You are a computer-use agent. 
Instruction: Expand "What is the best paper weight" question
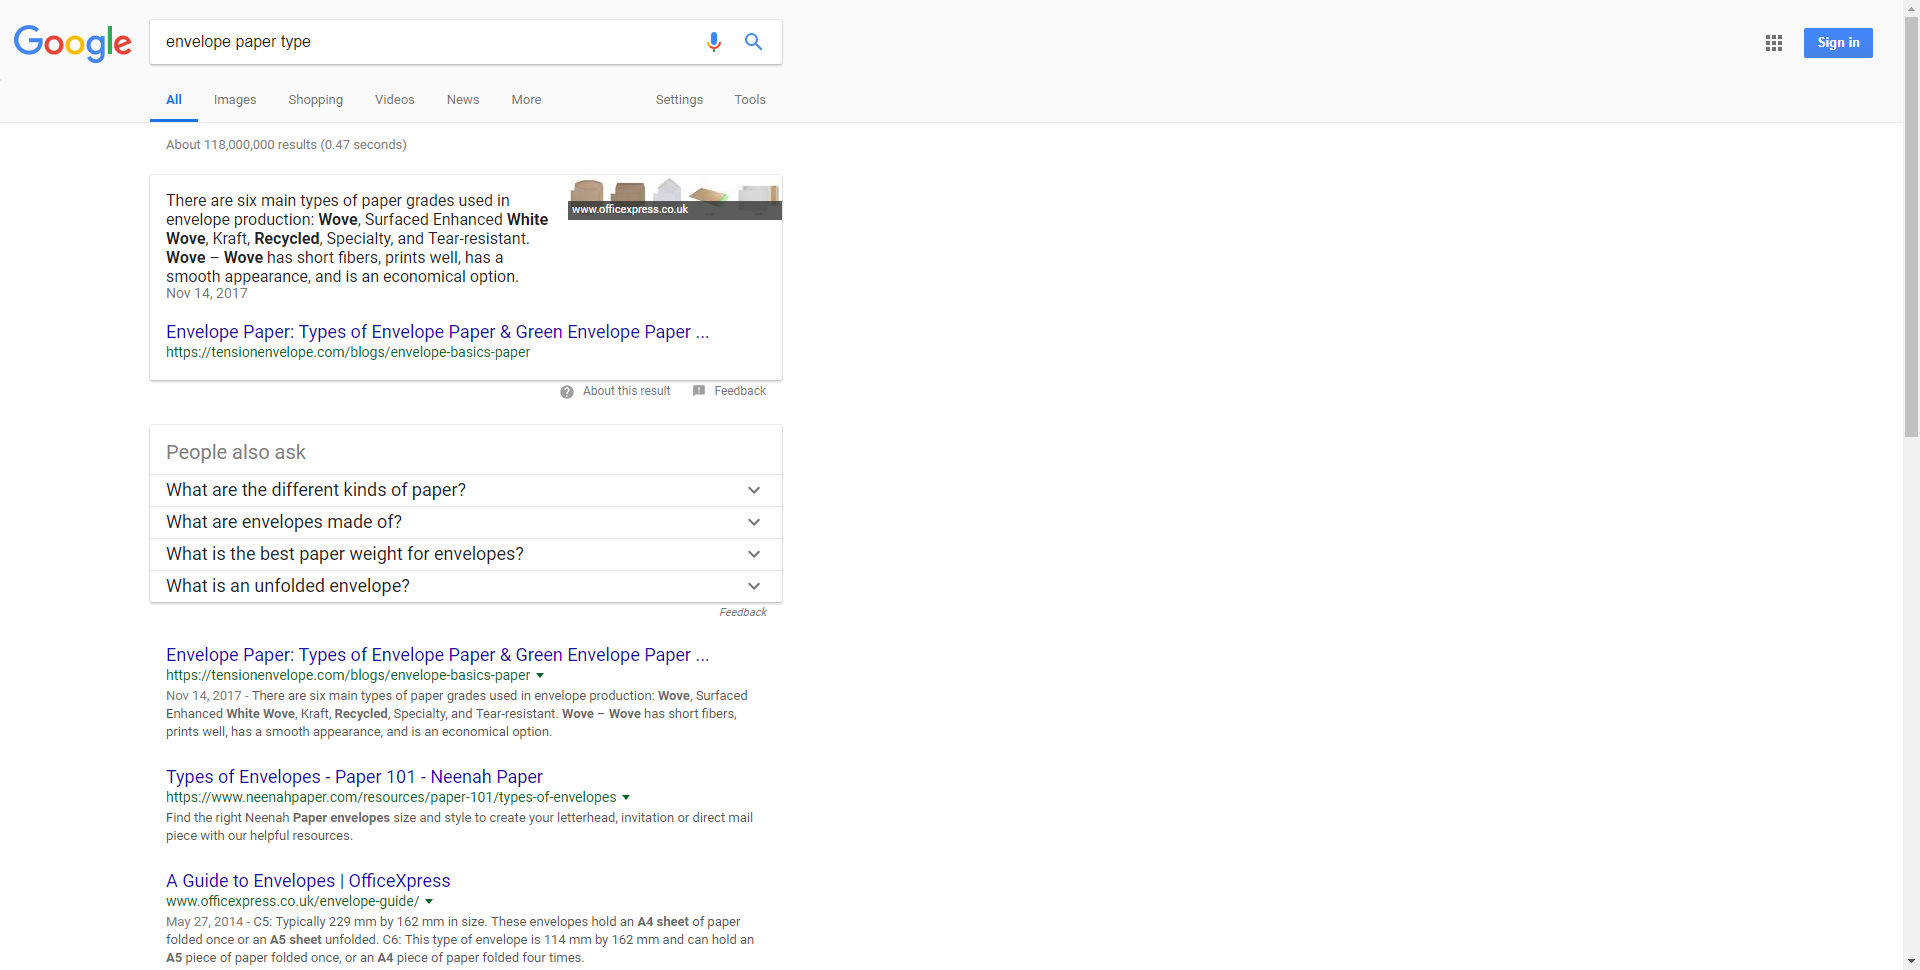pyautogui.click(x=754, y=554)
